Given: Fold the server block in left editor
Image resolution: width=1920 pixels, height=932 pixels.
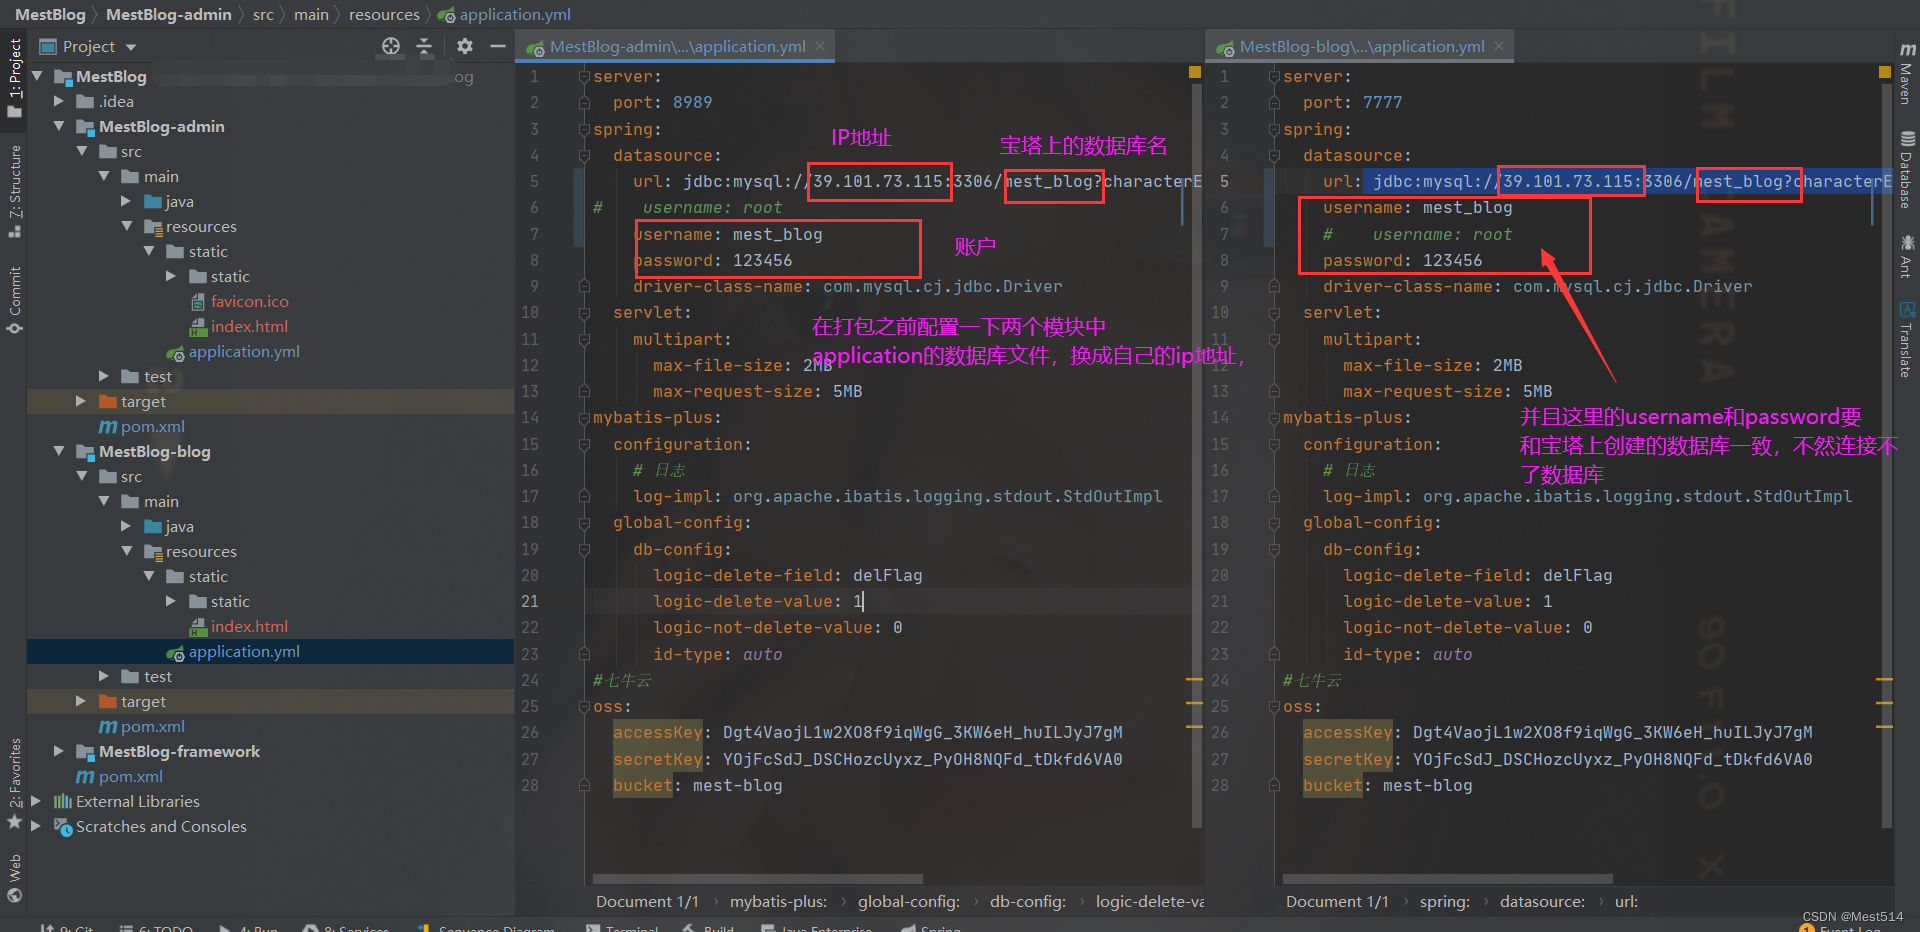Looking at the screenshot, I should click(x=584, y=76).
